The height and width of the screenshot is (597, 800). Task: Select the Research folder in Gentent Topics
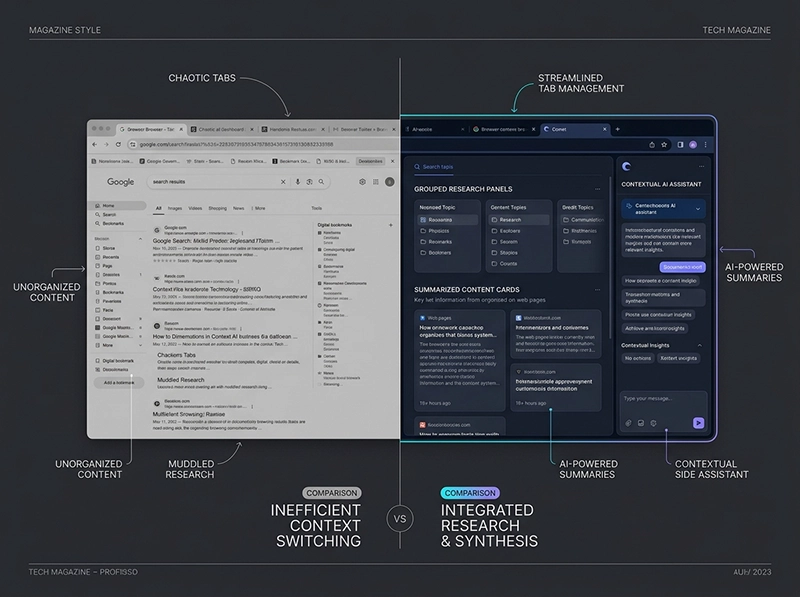[519, 220]
